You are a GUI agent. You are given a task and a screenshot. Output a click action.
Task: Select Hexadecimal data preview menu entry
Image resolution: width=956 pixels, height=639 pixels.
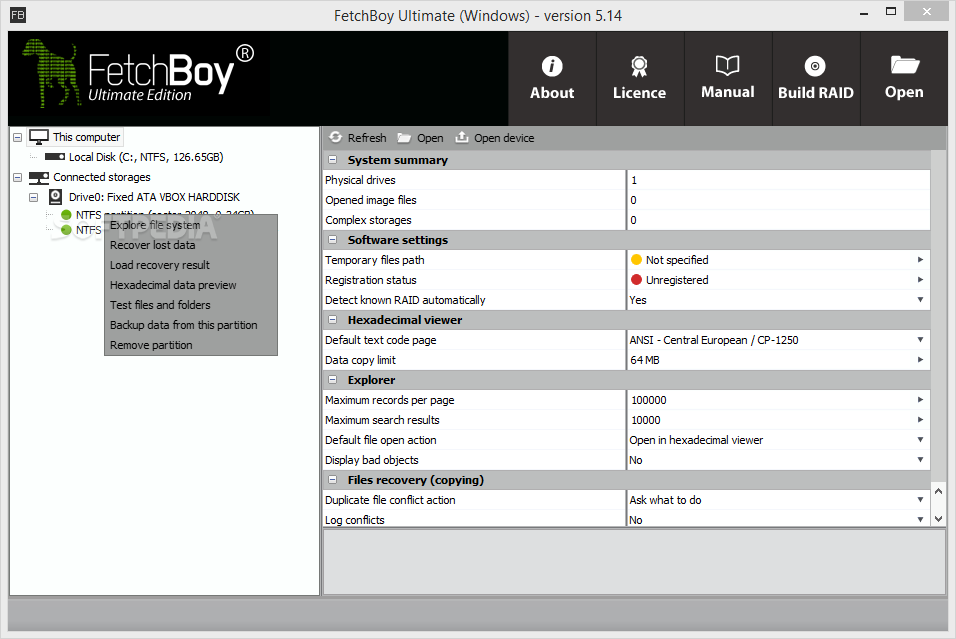click(x=191, y=285)
